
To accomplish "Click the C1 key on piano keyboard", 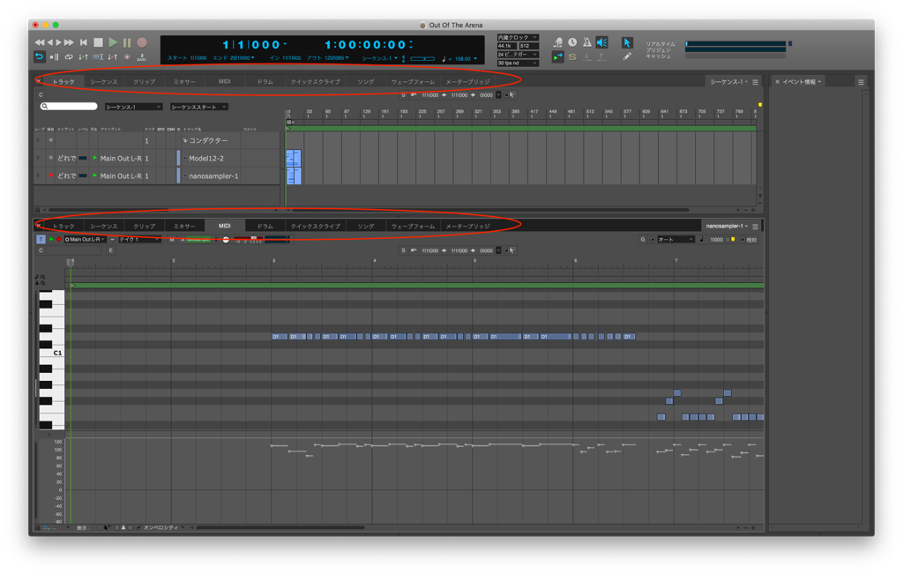I will click(x=52, y=353).
